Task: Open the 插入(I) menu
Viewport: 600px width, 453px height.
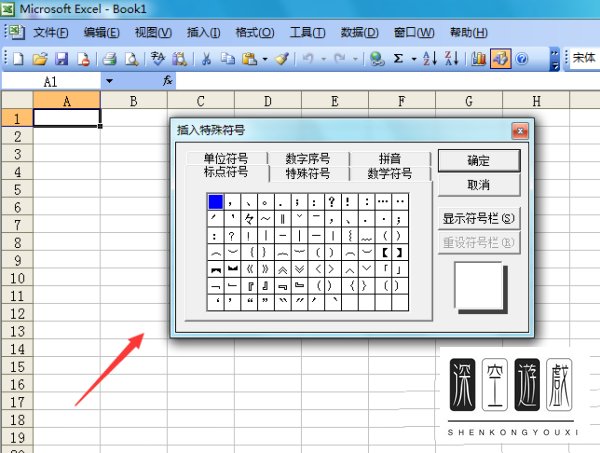Action: (203, 33)
